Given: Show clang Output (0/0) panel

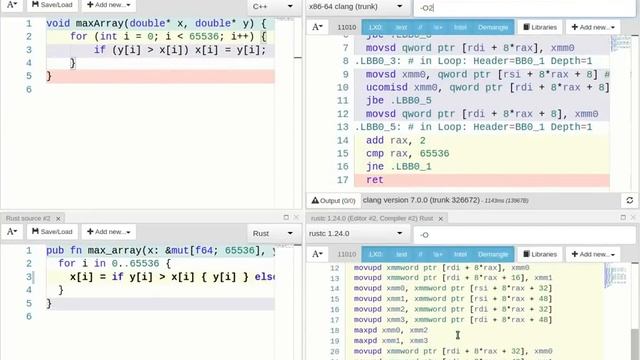Looking at the screenshot, I should coord(333,201).
